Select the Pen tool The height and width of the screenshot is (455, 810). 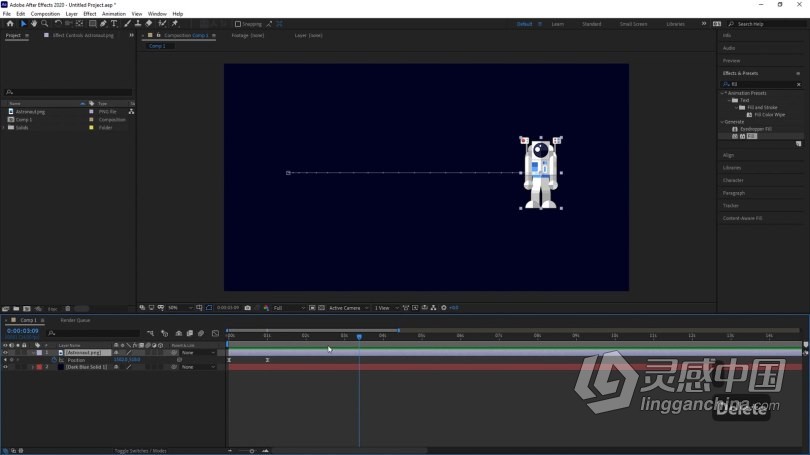pos(103,24)
